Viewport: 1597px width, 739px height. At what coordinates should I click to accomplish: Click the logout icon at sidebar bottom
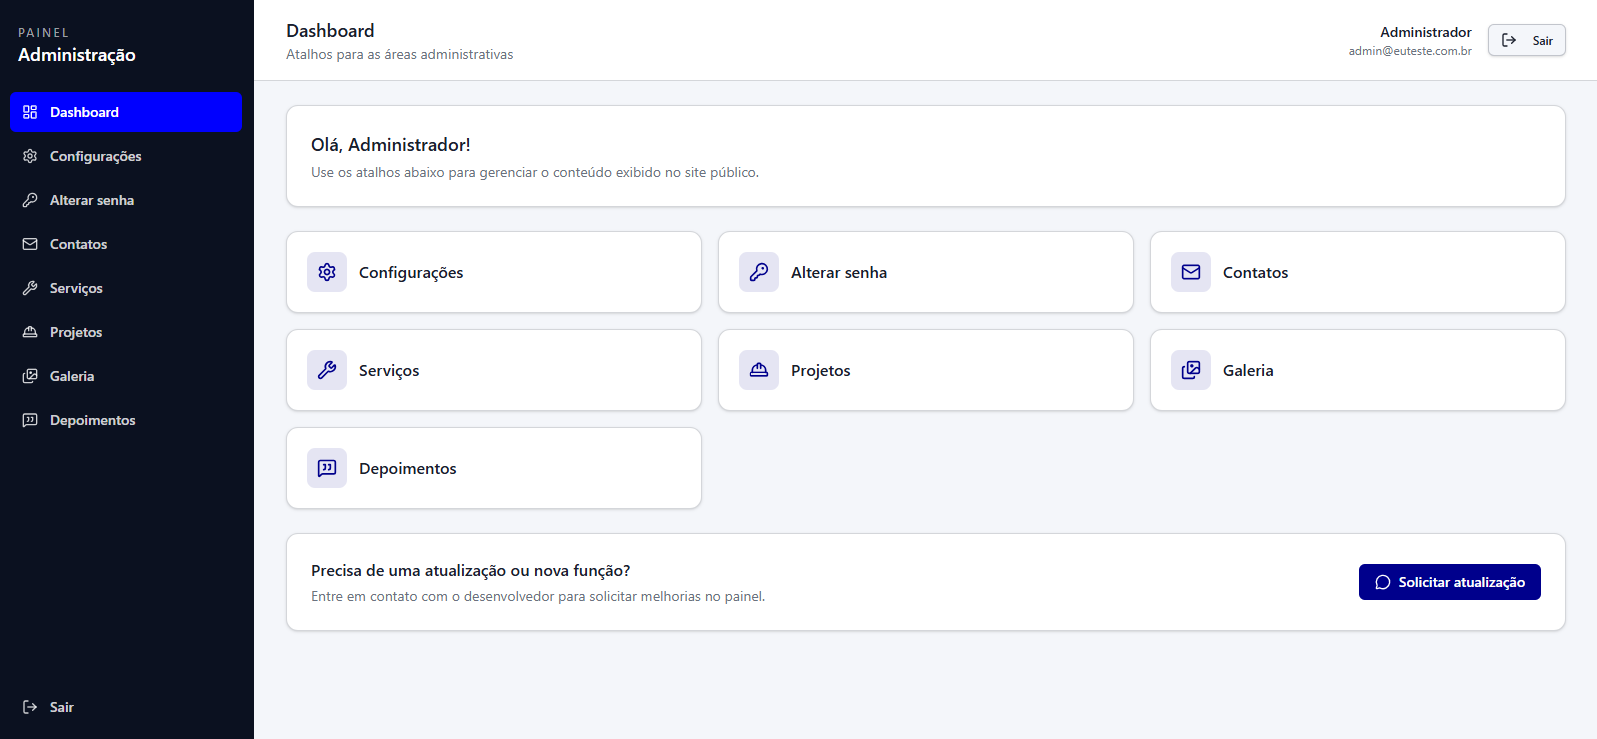[30, 707]
